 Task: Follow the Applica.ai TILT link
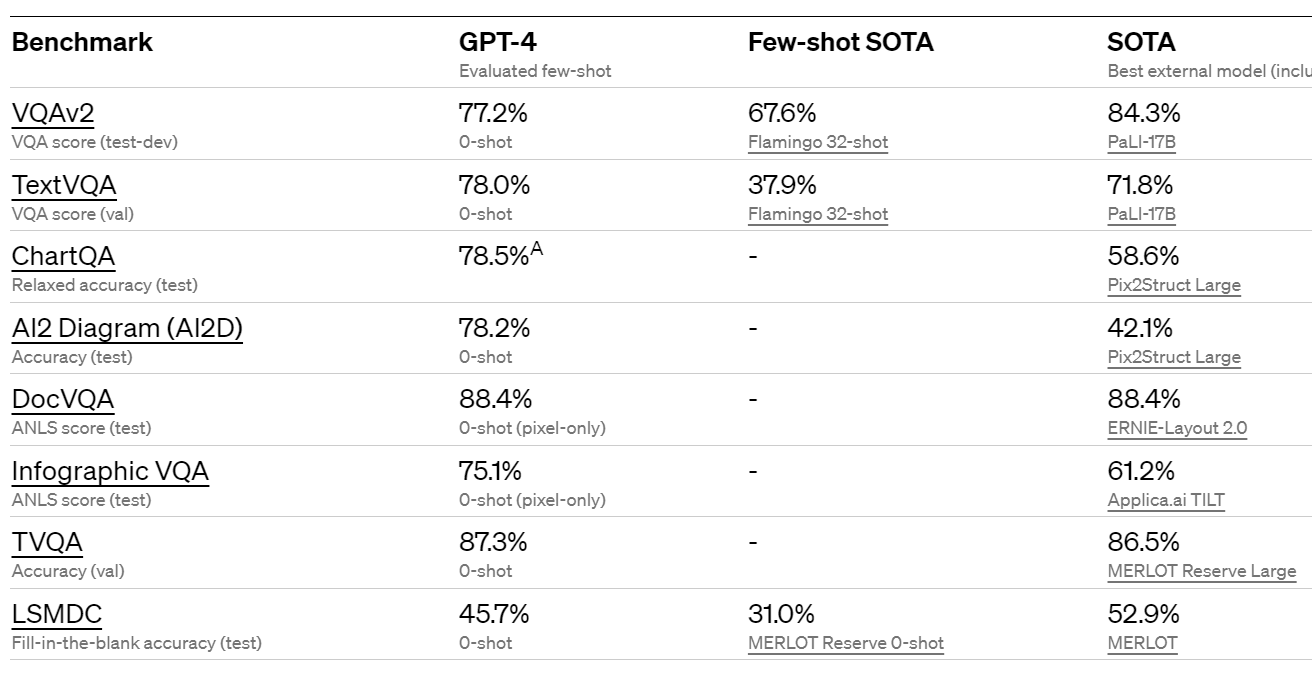pyautogui.click(x=1166, y=500)
